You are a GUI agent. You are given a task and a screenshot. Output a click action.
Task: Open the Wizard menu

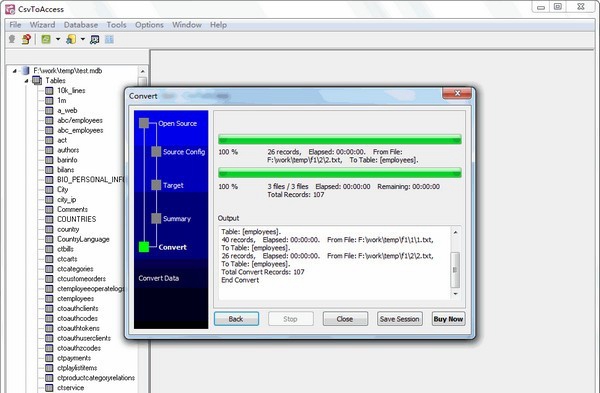pos(42,25)
